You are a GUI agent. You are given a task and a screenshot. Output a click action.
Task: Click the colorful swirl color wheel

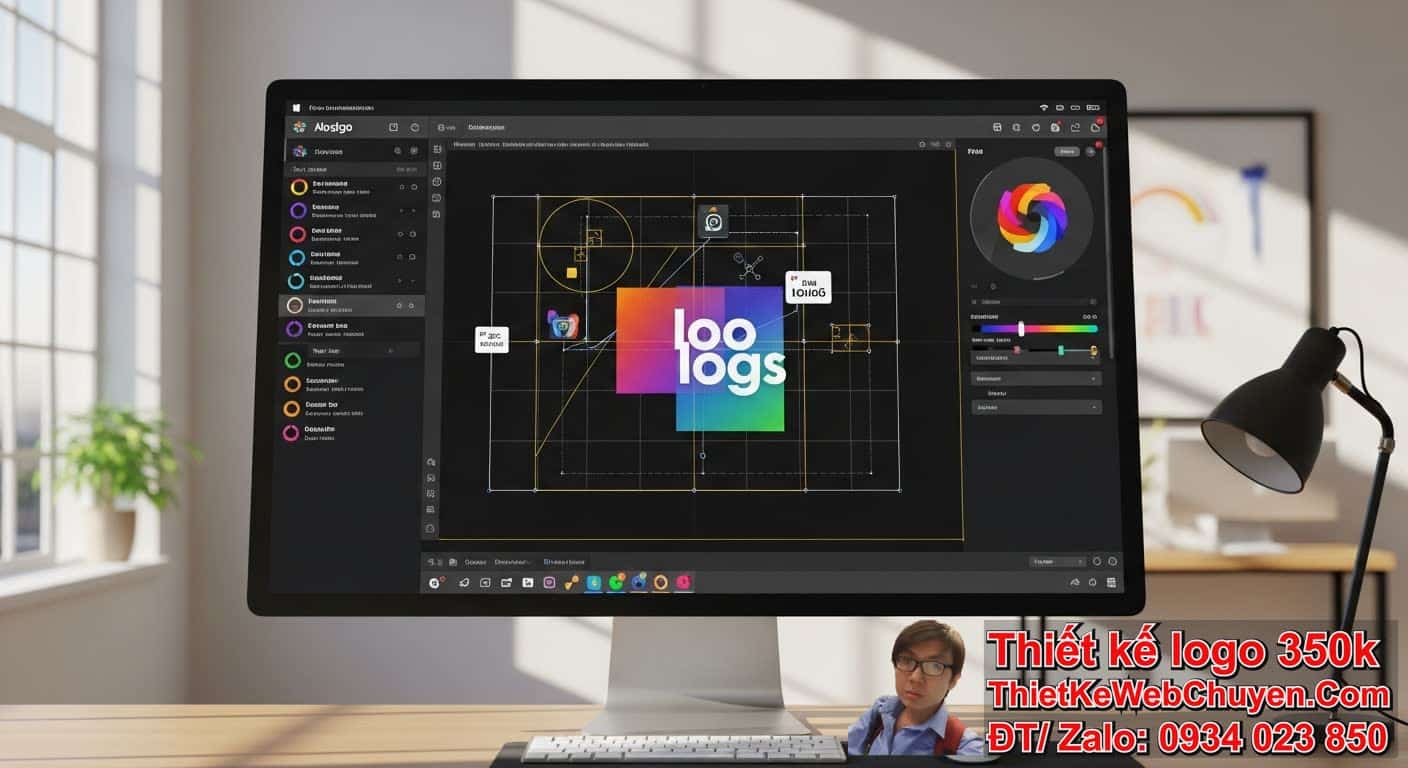(1033, 218)
